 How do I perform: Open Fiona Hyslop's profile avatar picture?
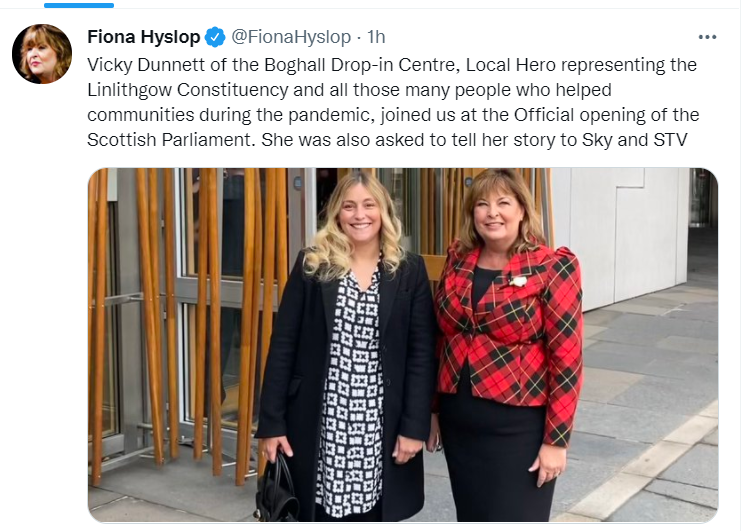(42, 54)
